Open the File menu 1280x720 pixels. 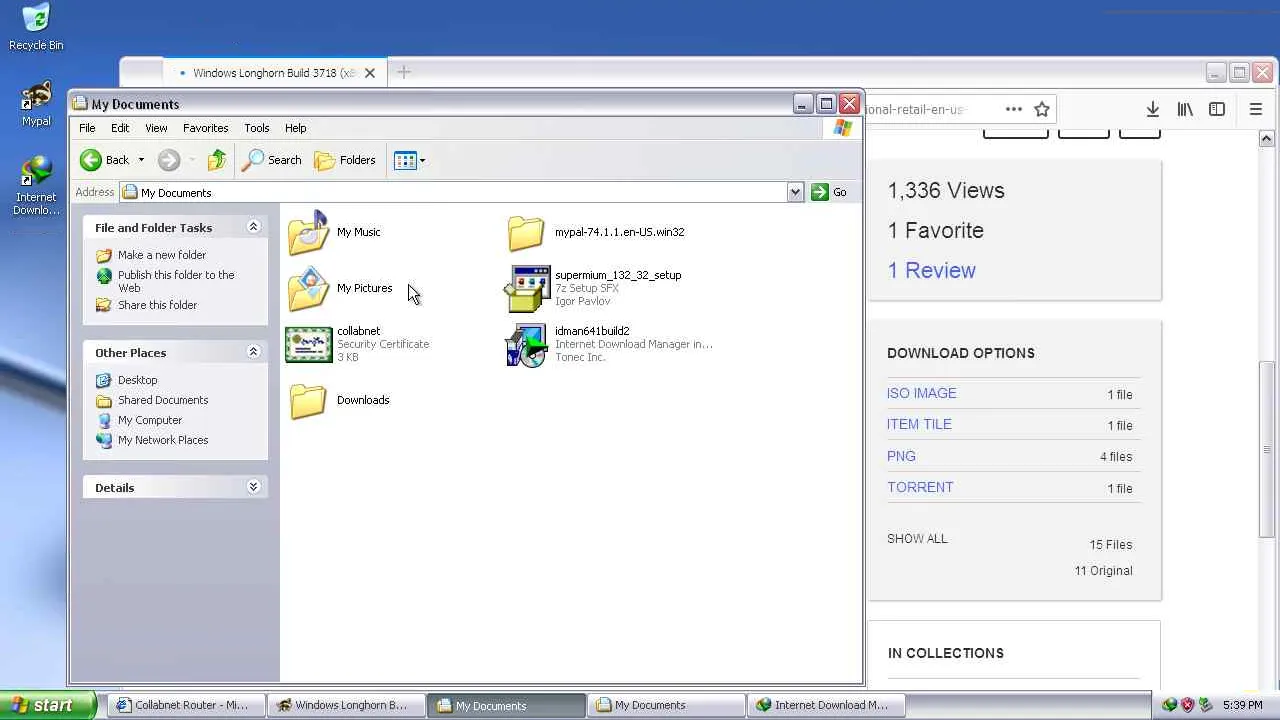87,128
